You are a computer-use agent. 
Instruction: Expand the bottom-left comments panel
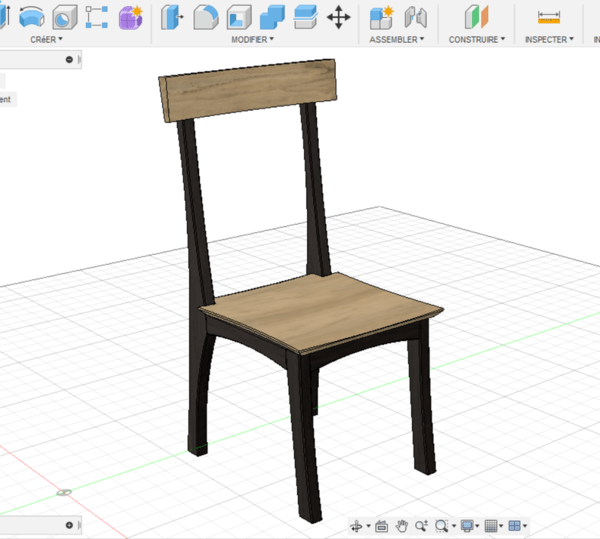pos(69,524)
